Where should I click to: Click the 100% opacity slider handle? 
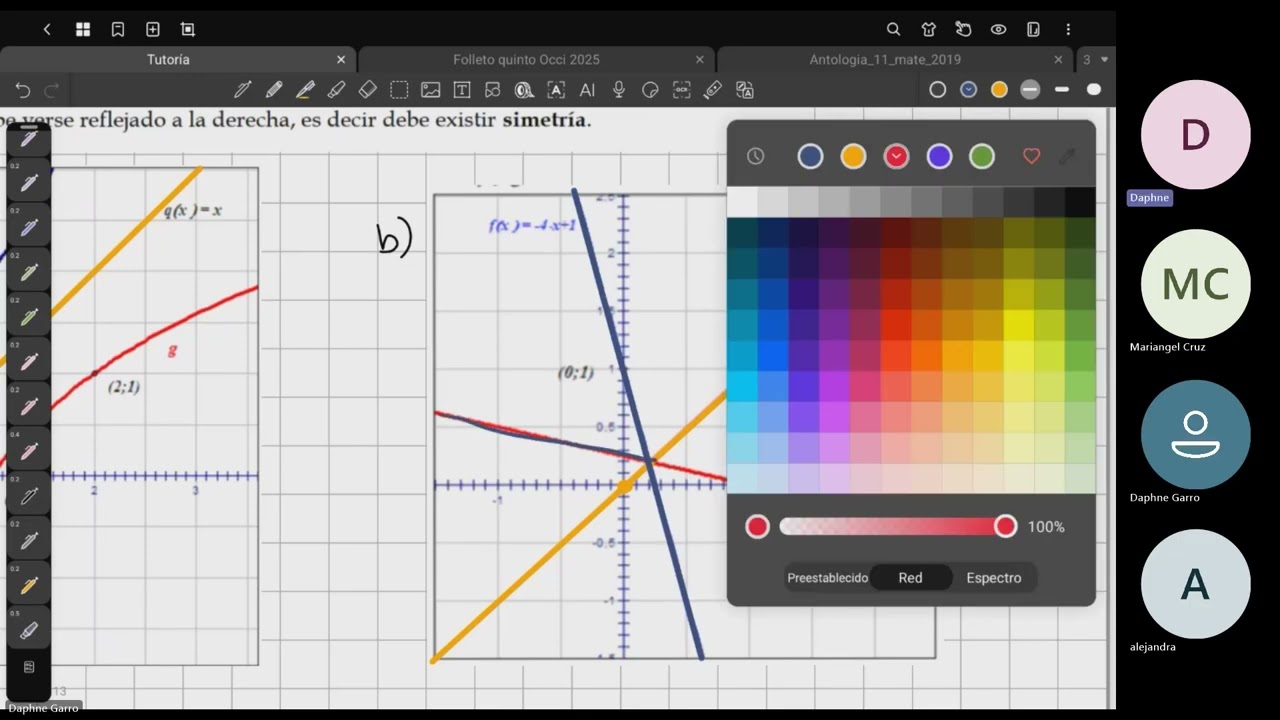[x=1005, y=527]
